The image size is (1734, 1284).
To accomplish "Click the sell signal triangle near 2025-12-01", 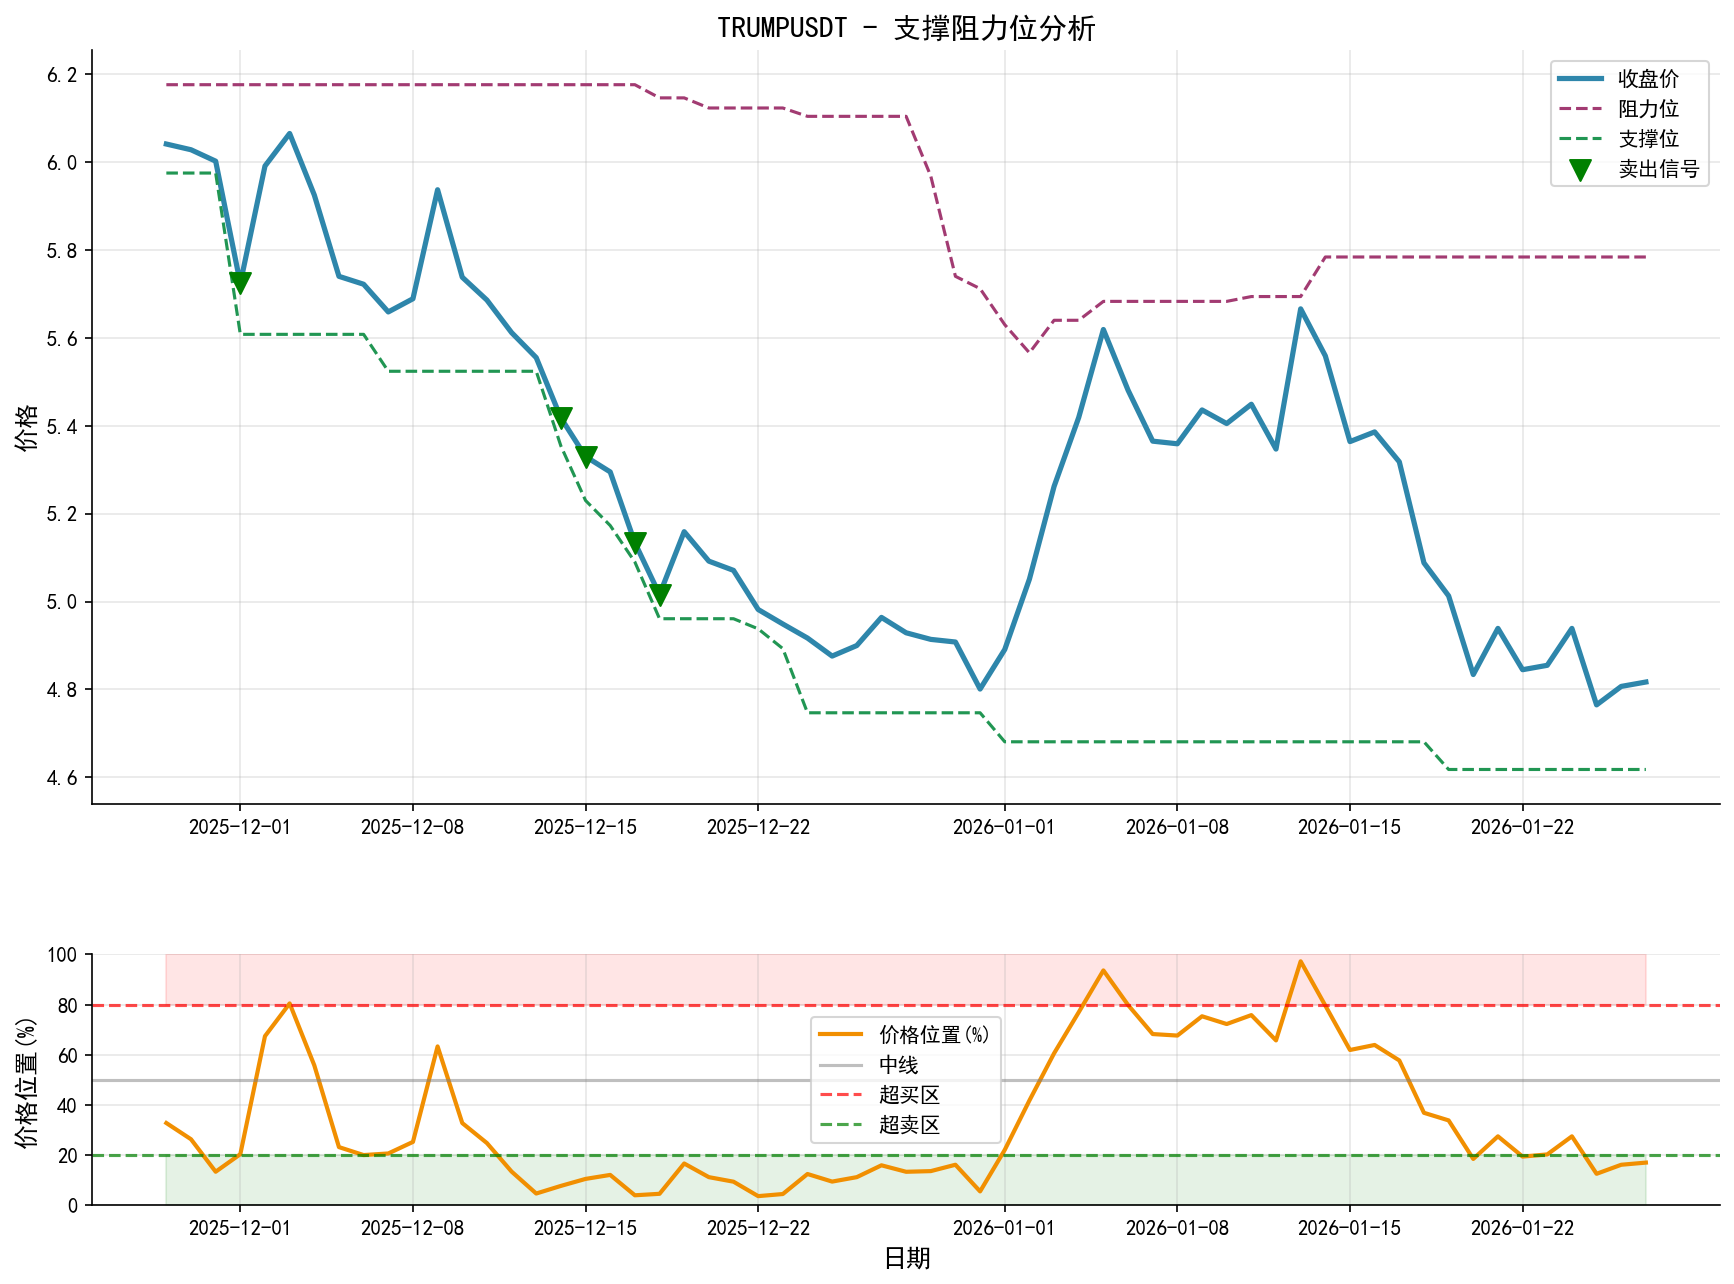I will click(240, 282).
